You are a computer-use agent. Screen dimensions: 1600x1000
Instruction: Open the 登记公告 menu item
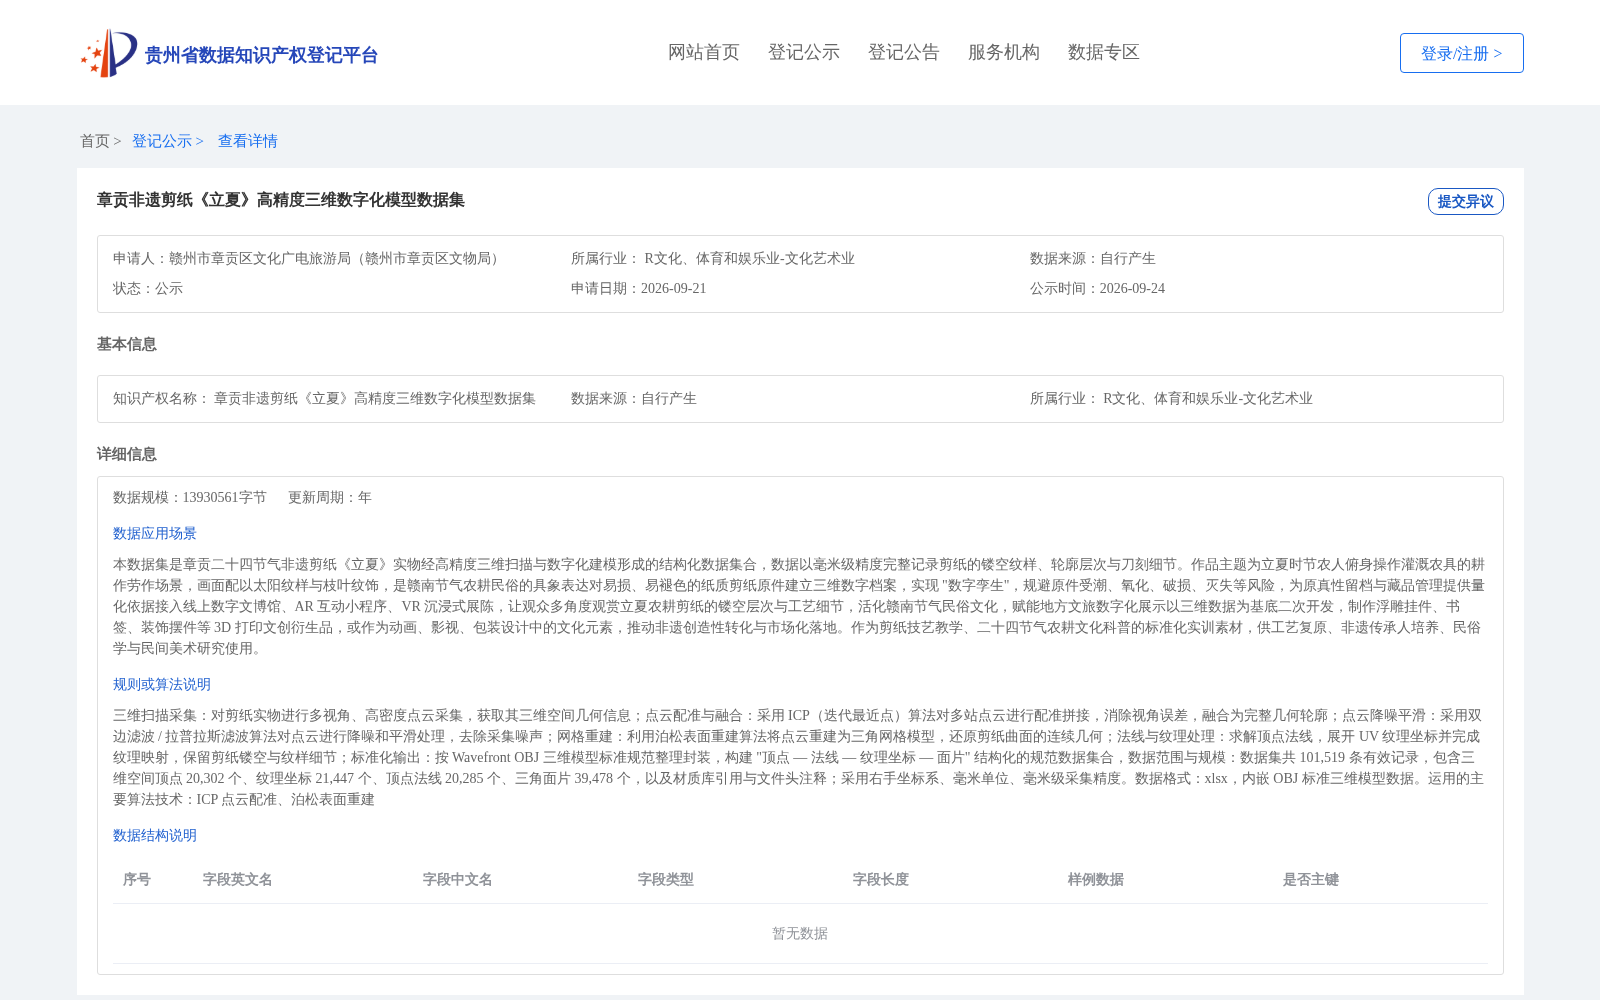coord(904,52)
